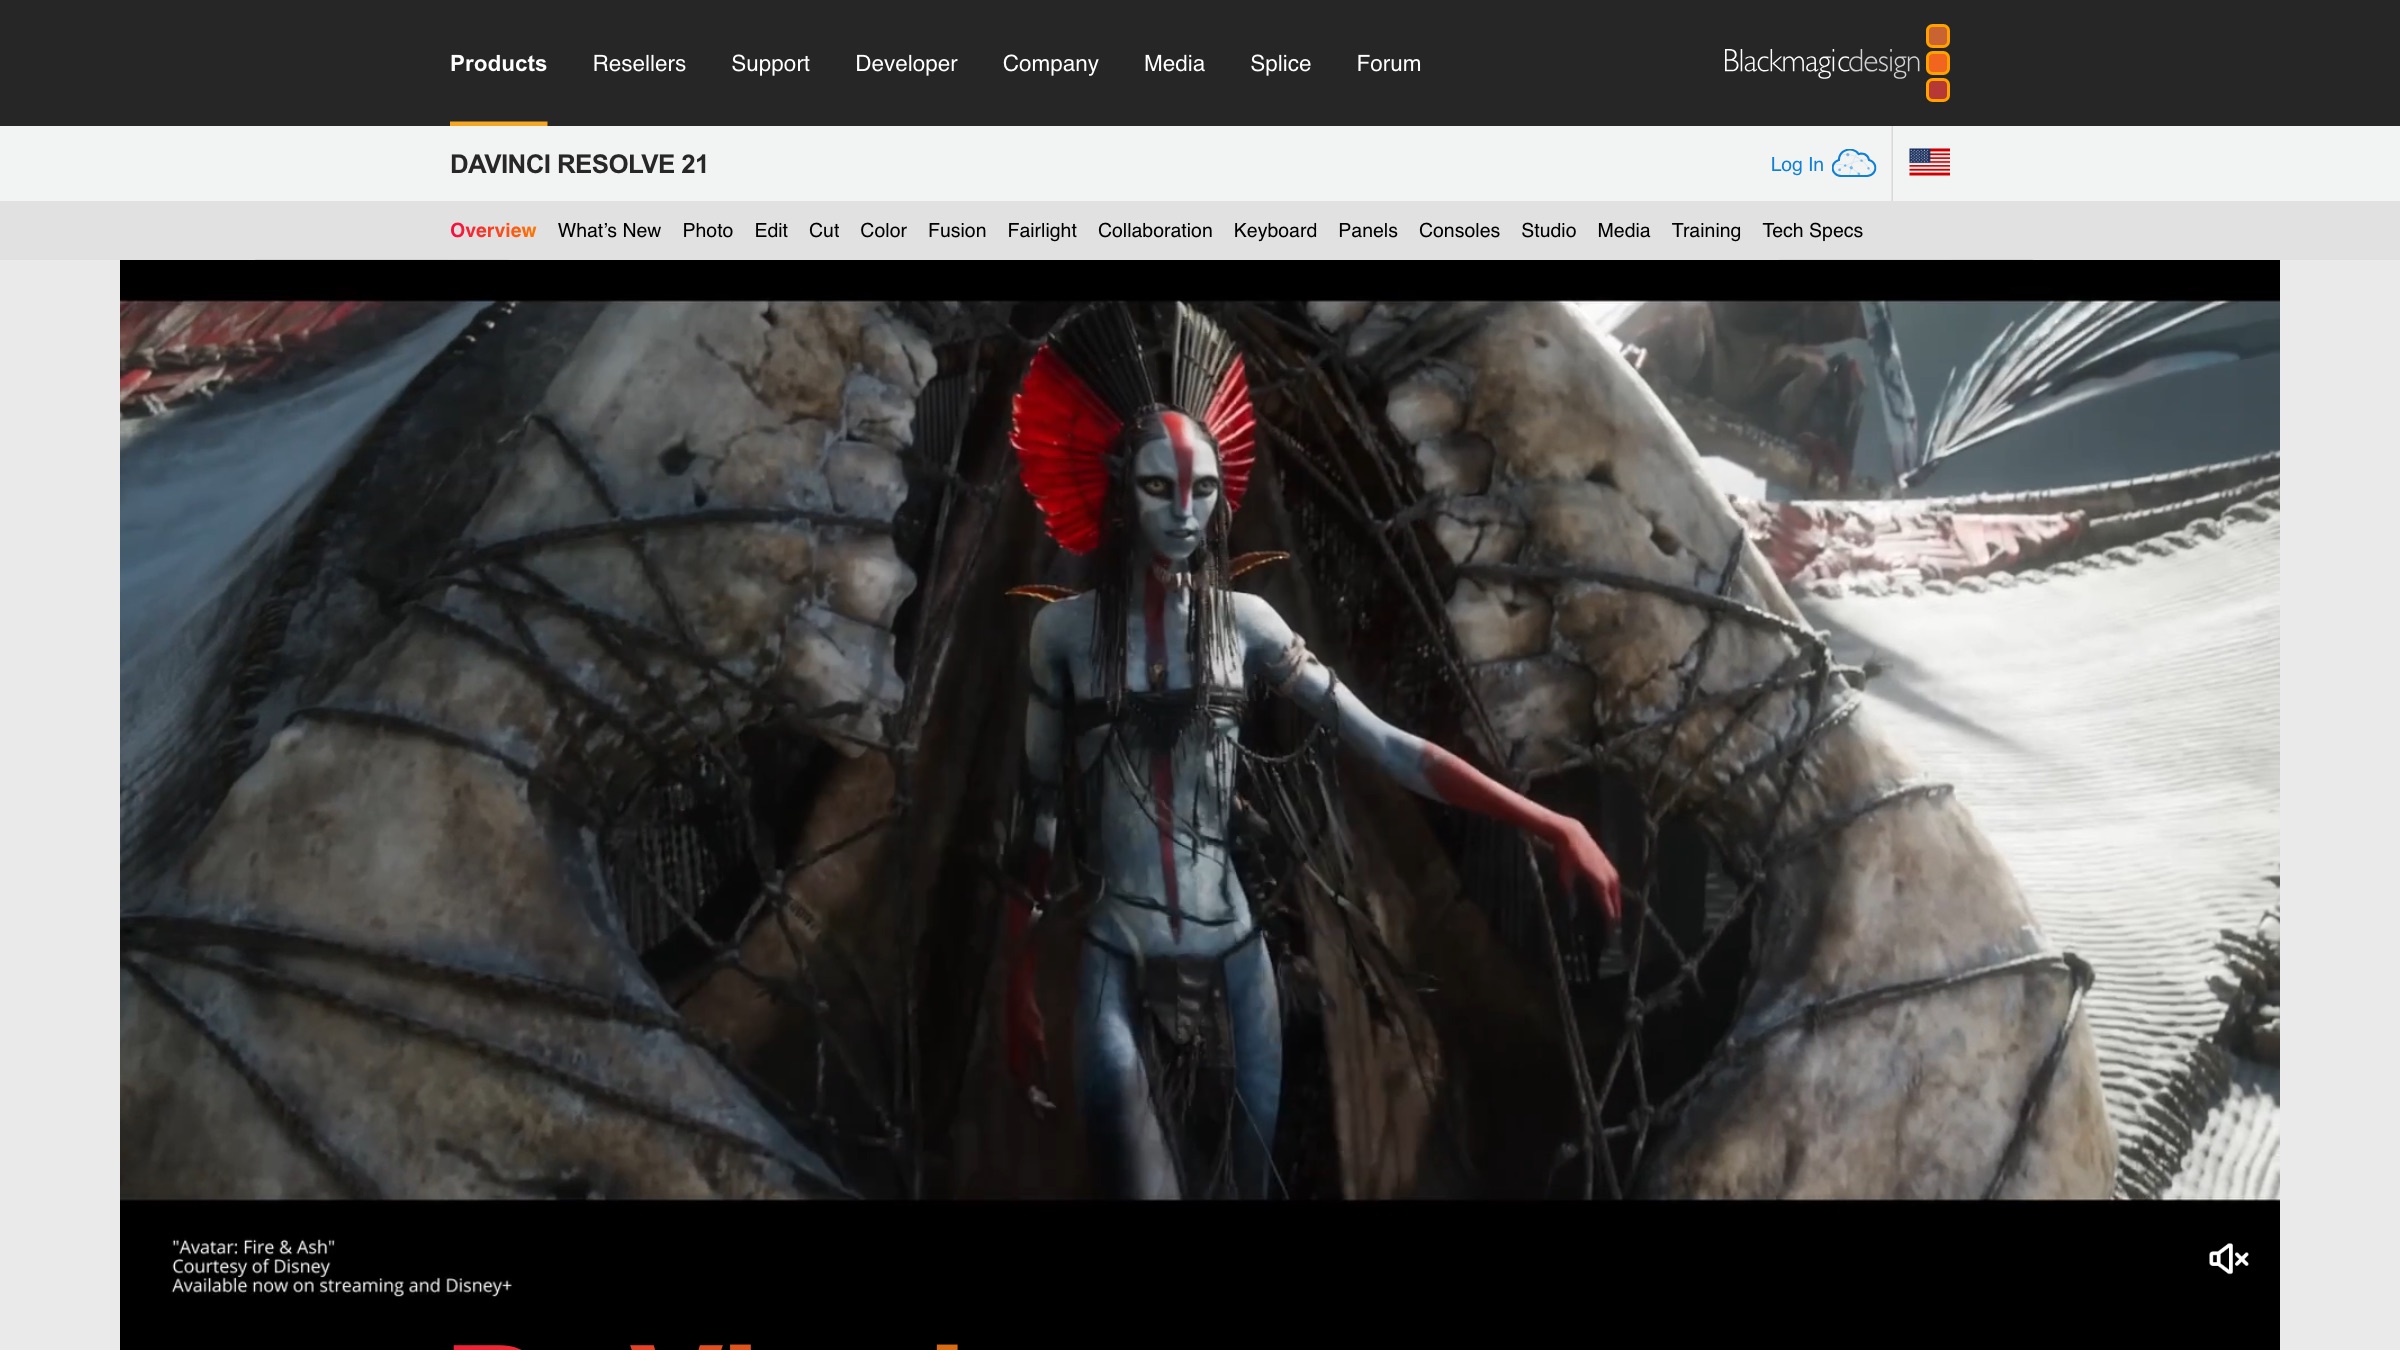The height and width of the screenshot is (1350, 2400).
Task: Open the Fusion tab
Action: 957,230
